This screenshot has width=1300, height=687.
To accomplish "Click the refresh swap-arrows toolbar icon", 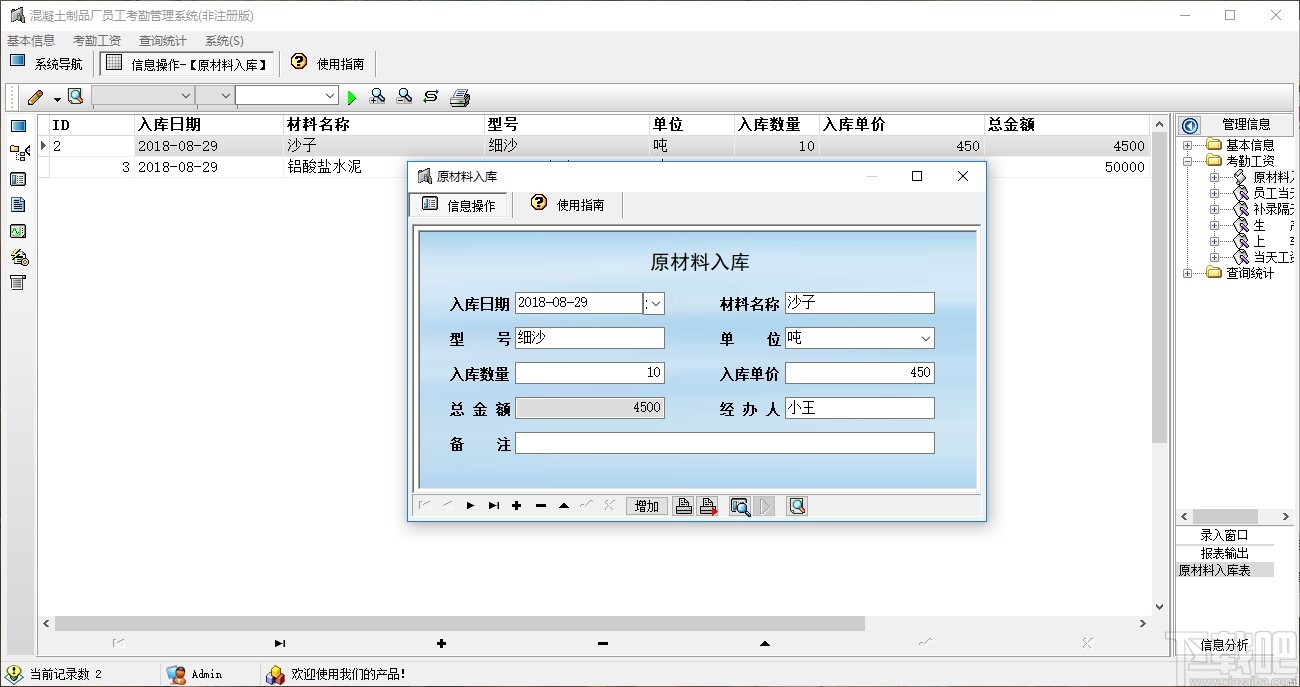I will [x=431, y=97].
